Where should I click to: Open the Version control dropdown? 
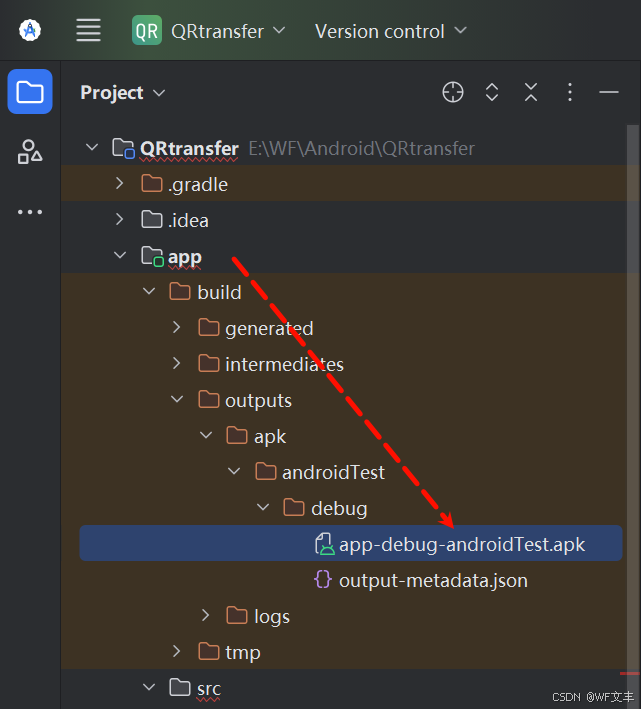(390, 31)
